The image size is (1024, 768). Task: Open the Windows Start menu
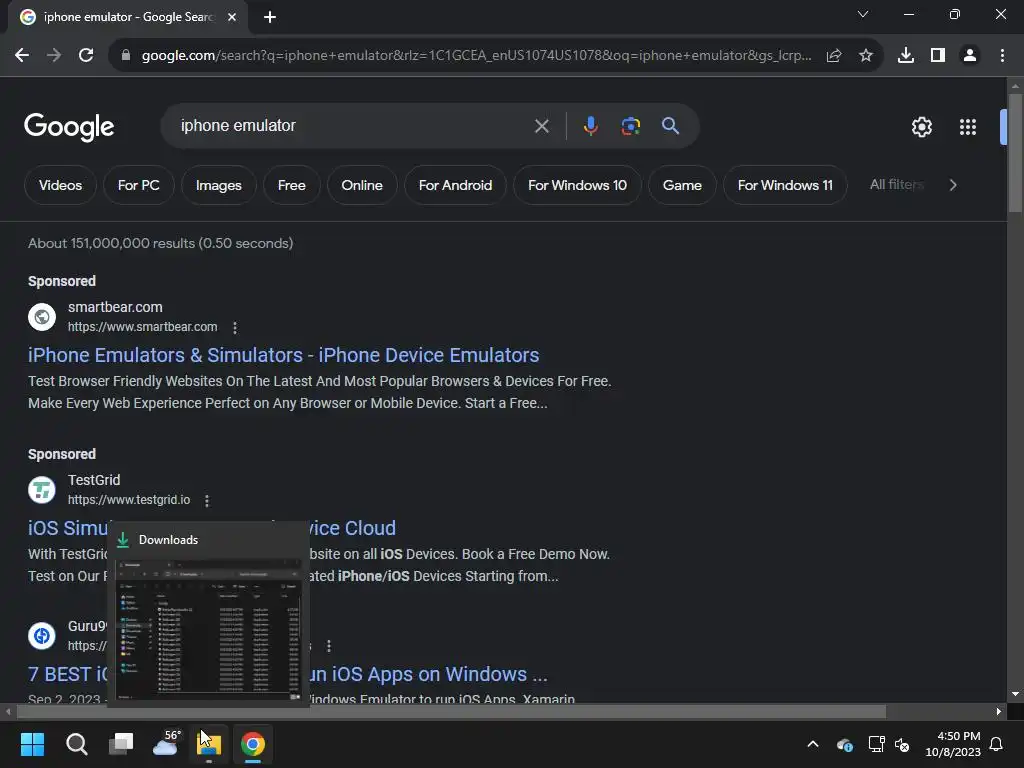[32, 744]
